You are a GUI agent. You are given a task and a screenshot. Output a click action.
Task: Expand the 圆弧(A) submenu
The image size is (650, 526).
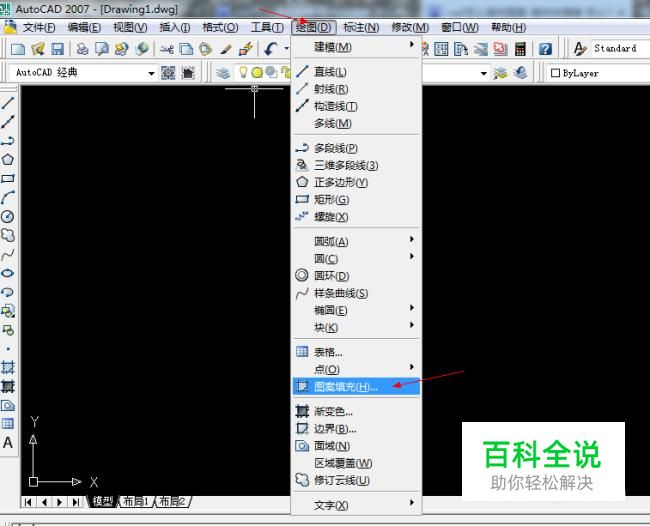click(355, 241)
